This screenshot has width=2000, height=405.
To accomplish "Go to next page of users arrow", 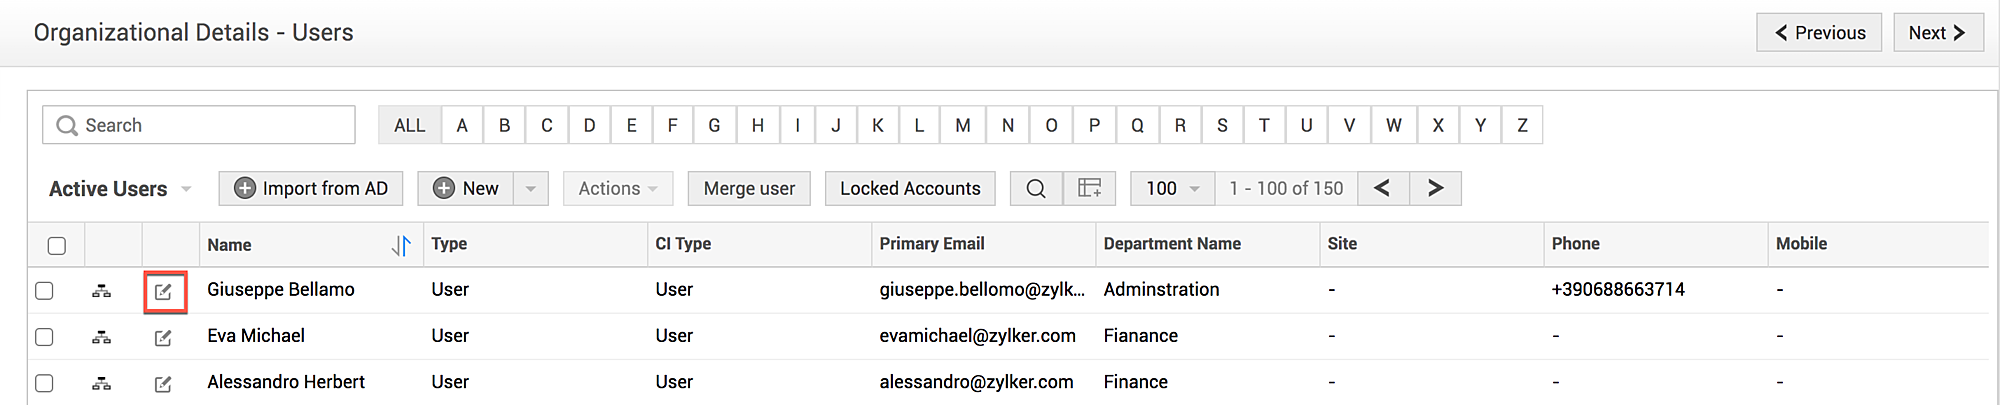I will click(x=1435, y=188).
